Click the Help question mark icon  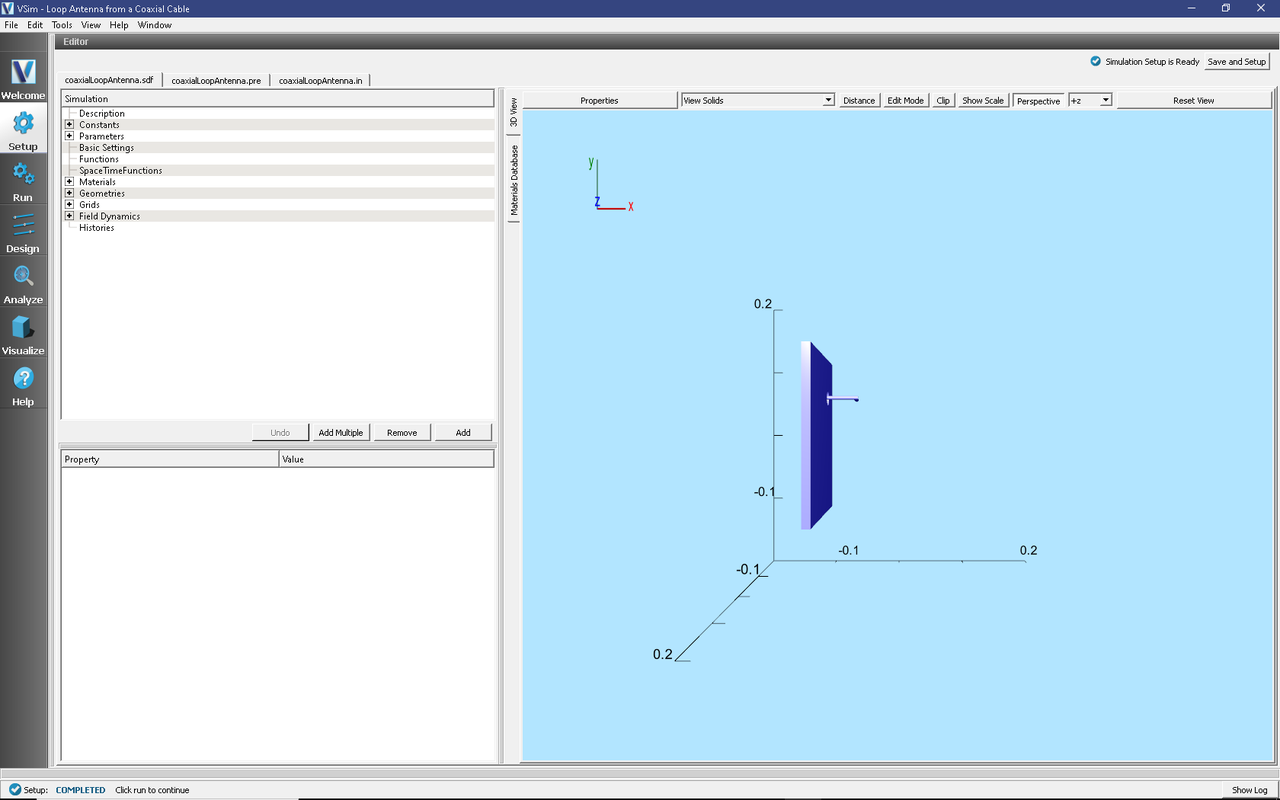point(23,379)
